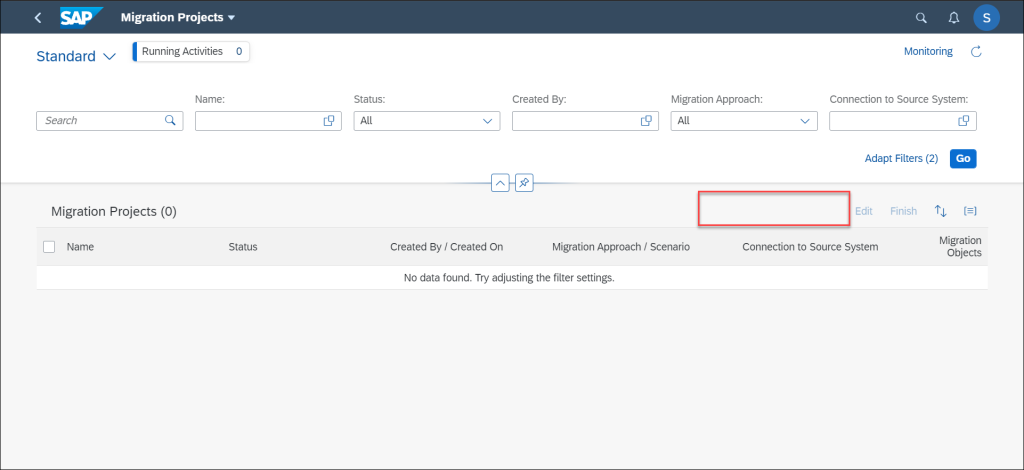Pin the filter header
This screenshot has width=1024, height=470.
point(524,184)
